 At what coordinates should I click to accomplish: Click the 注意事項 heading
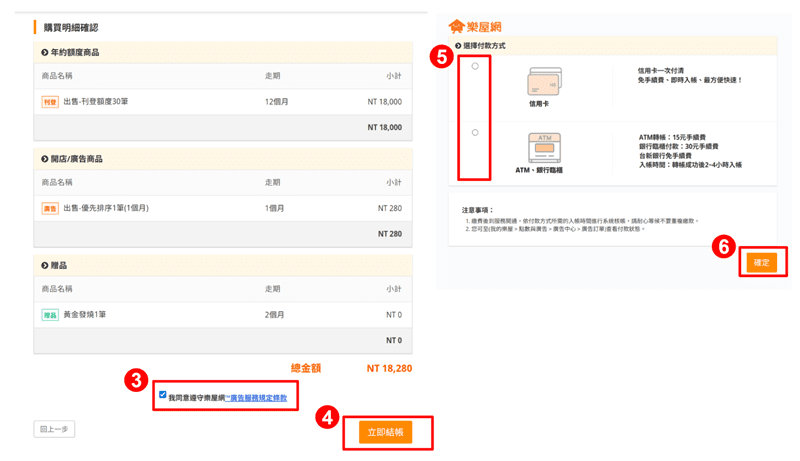(477, 210)
